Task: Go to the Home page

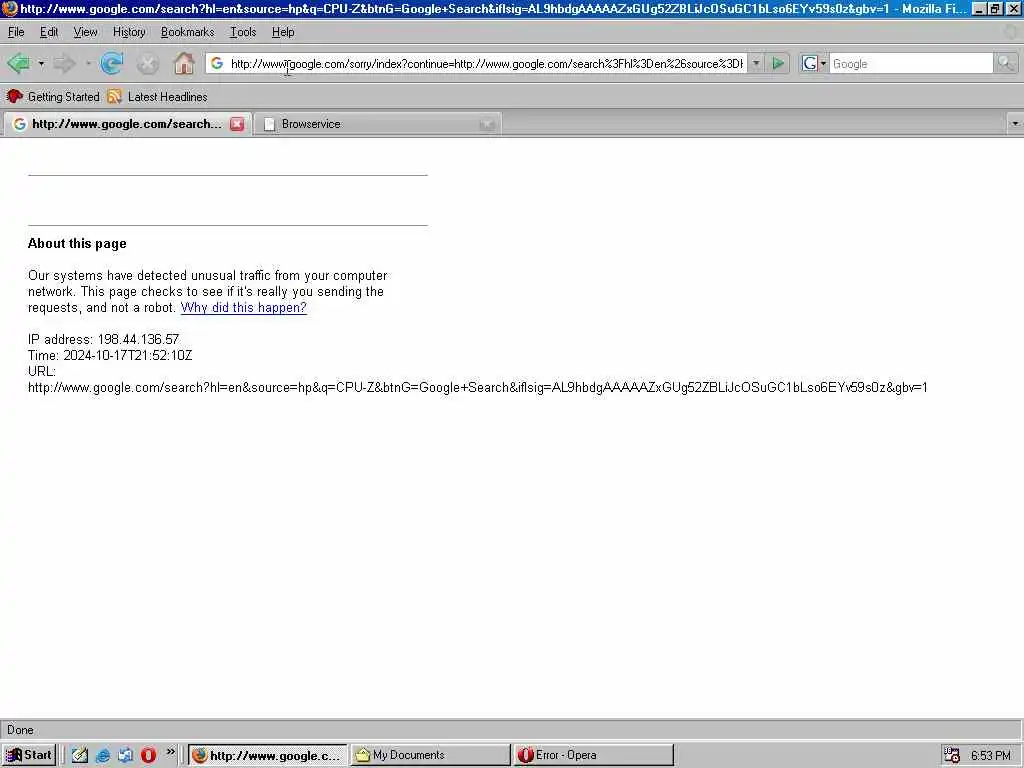Action: 184,63
